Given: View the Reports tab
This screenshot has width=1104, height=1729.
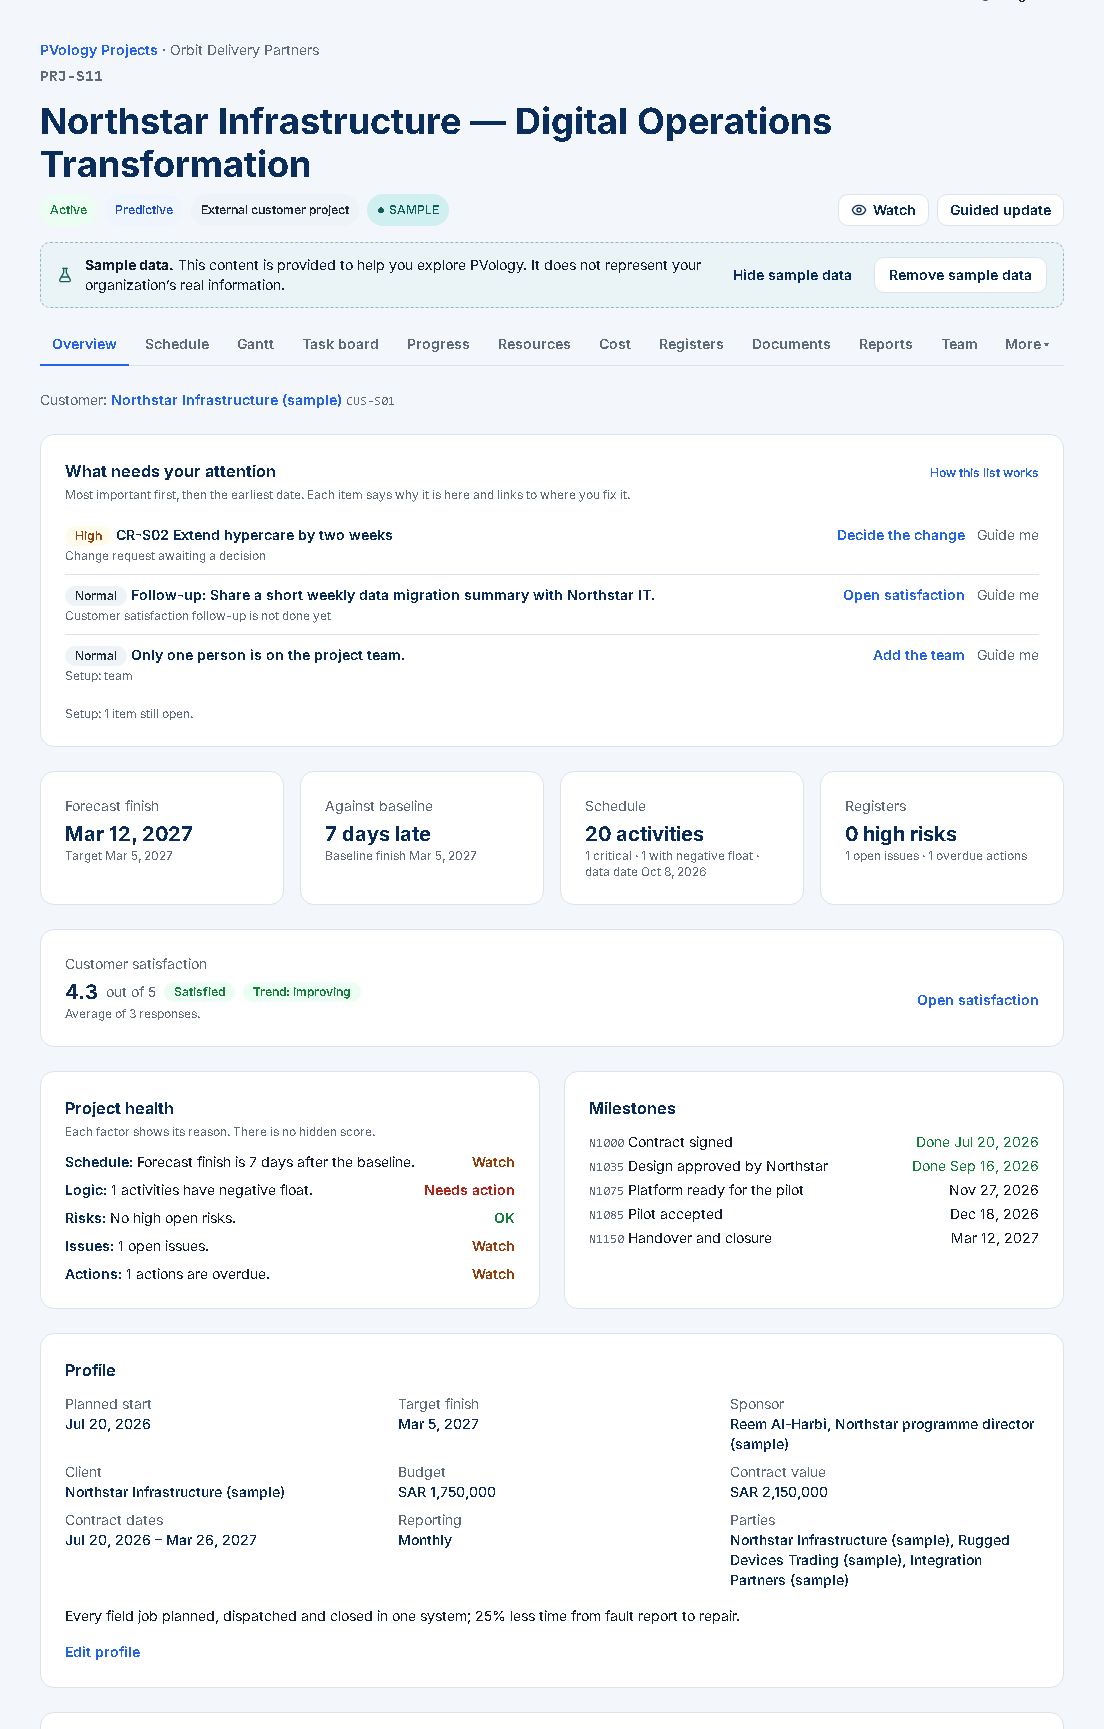Looking at the screenshot, I should [885, 344].
